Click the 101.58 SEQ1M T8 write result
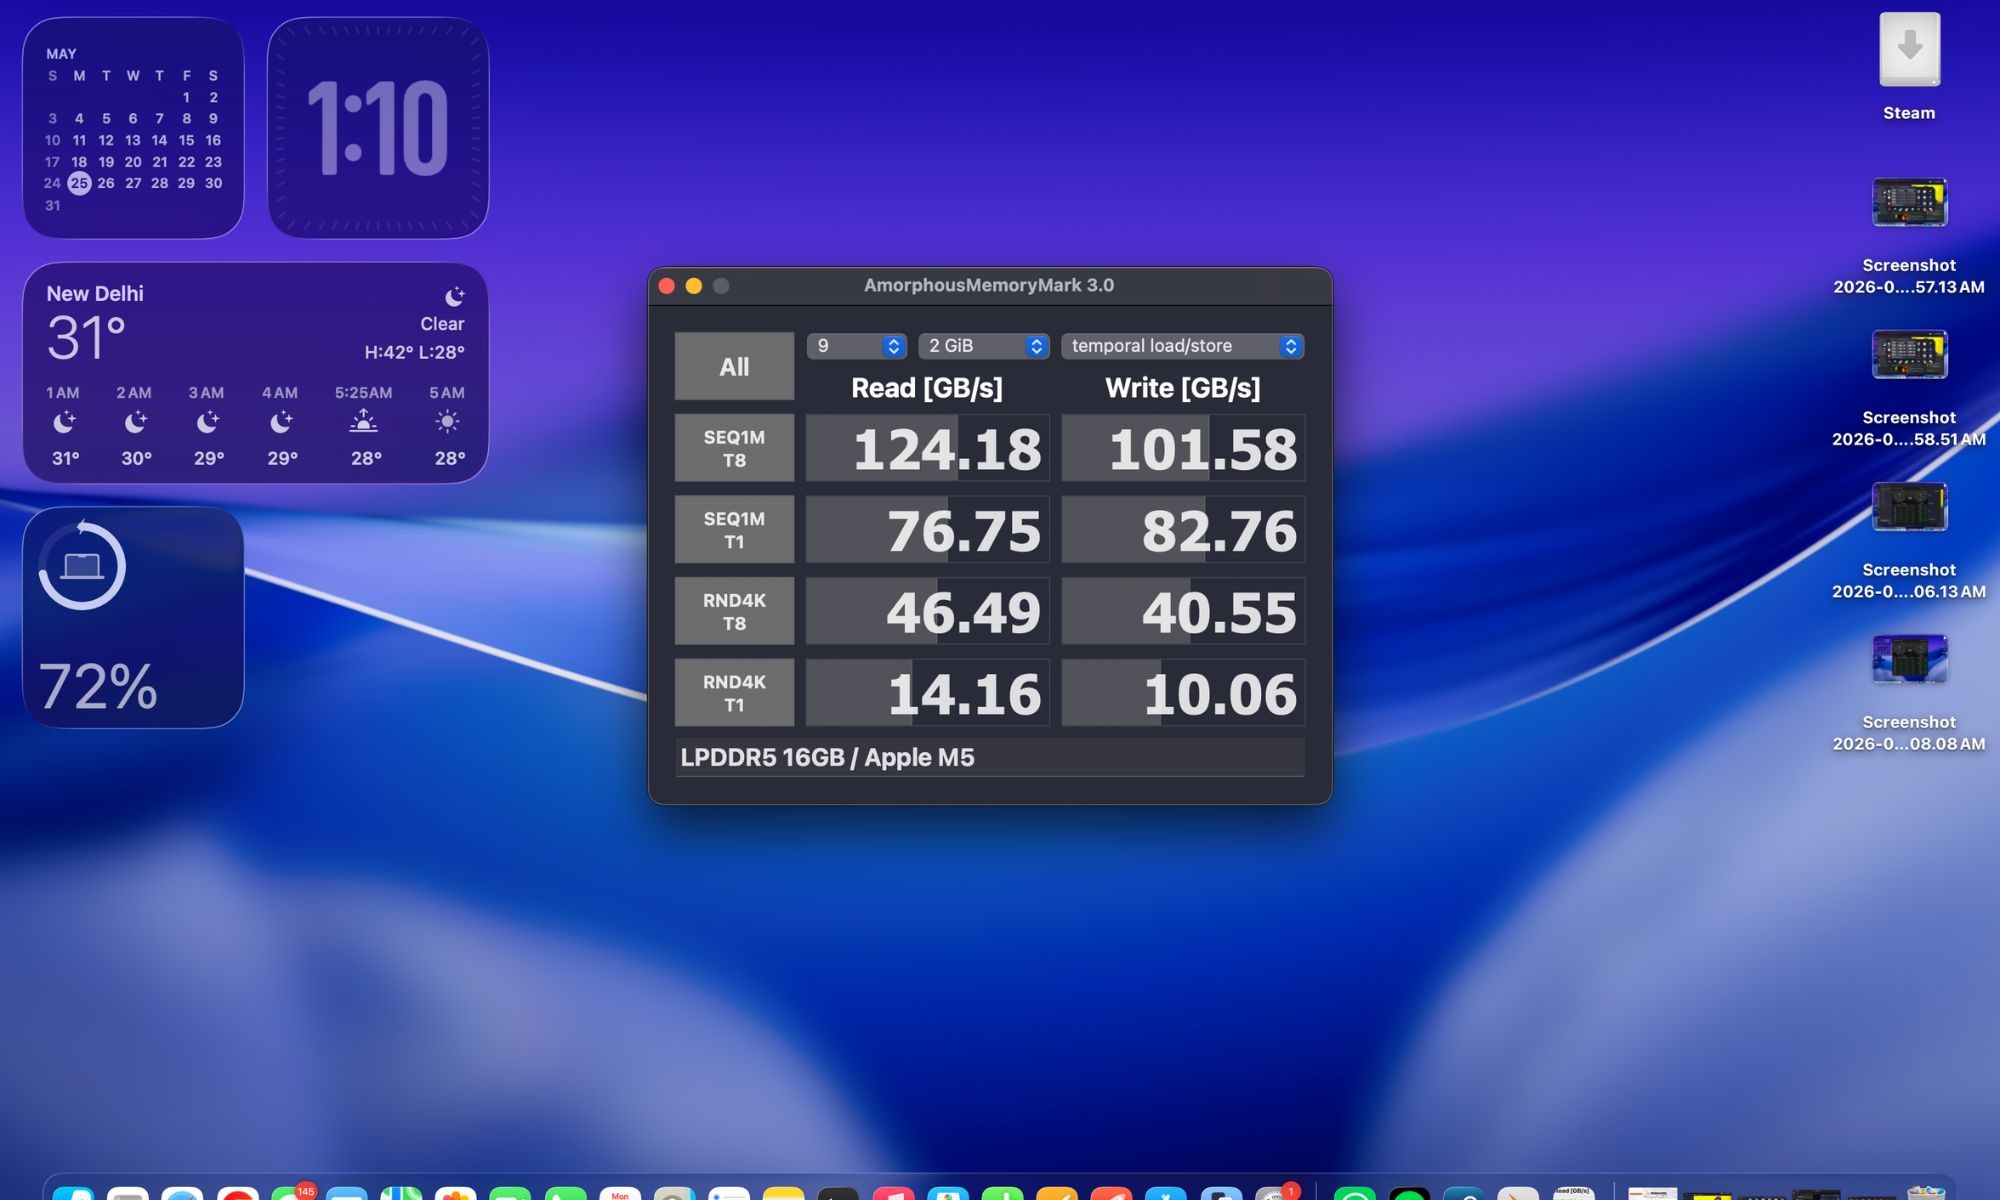 [1183, 448]
